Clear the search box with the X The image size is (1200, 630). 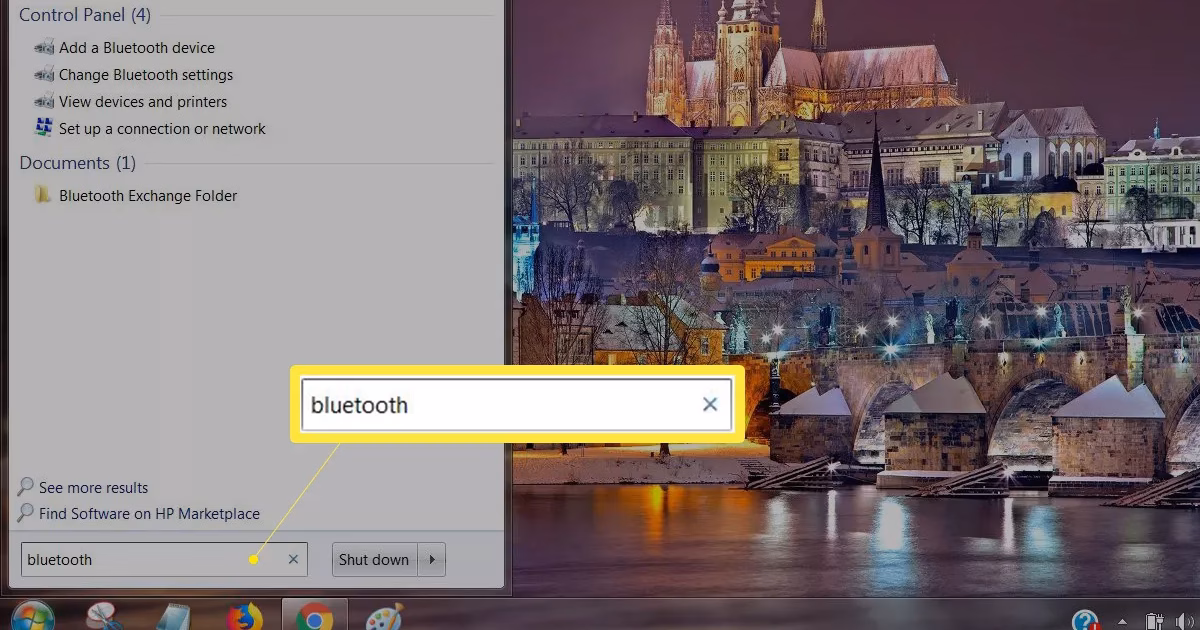coord(293,559)
